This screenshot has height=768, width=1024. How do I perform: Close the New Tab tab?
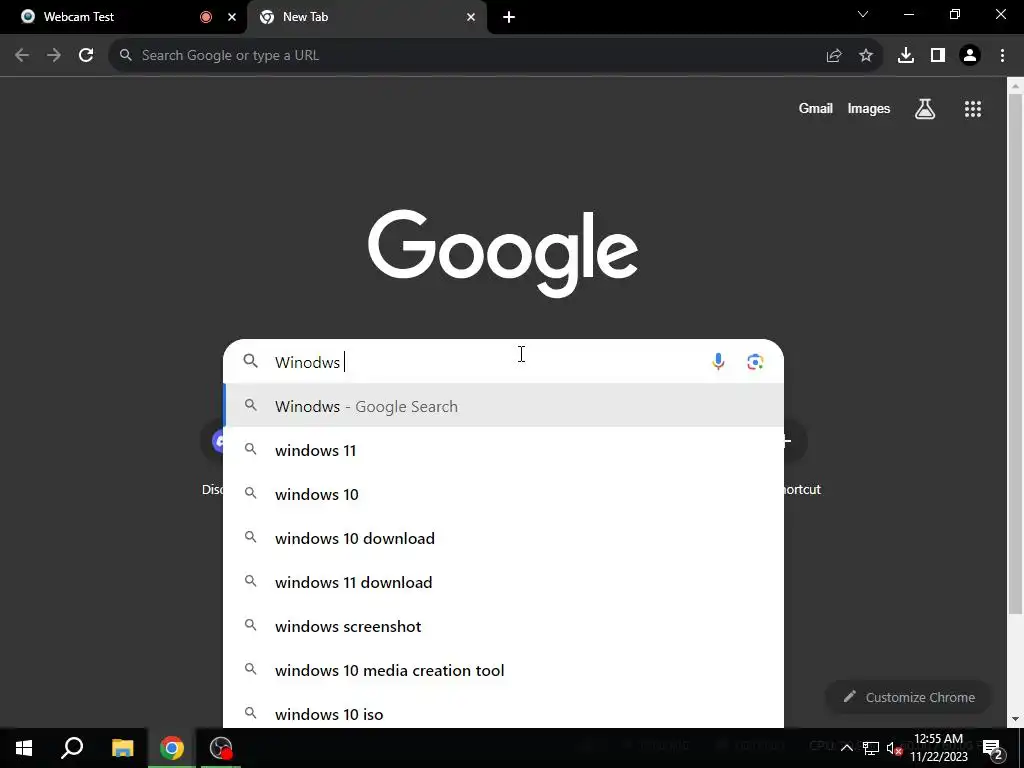click(471, 17)
